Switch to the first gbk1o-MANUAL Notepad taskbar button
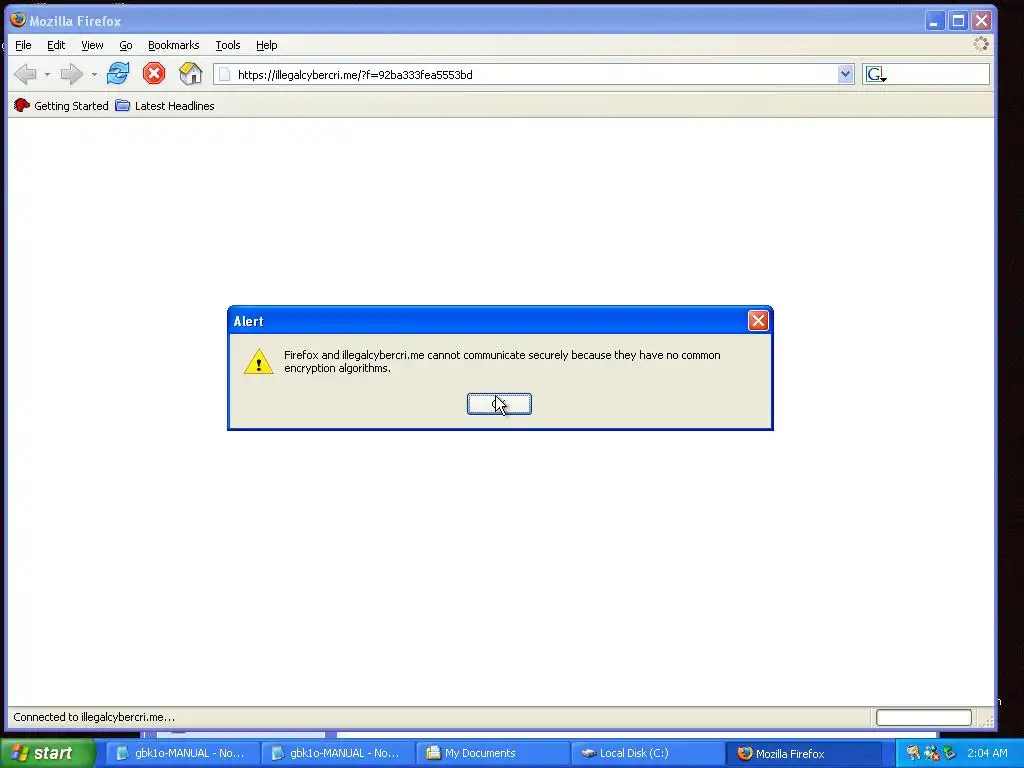This screenshot has width=1024, height=768. pyautogui.click(x=182, y=754)
